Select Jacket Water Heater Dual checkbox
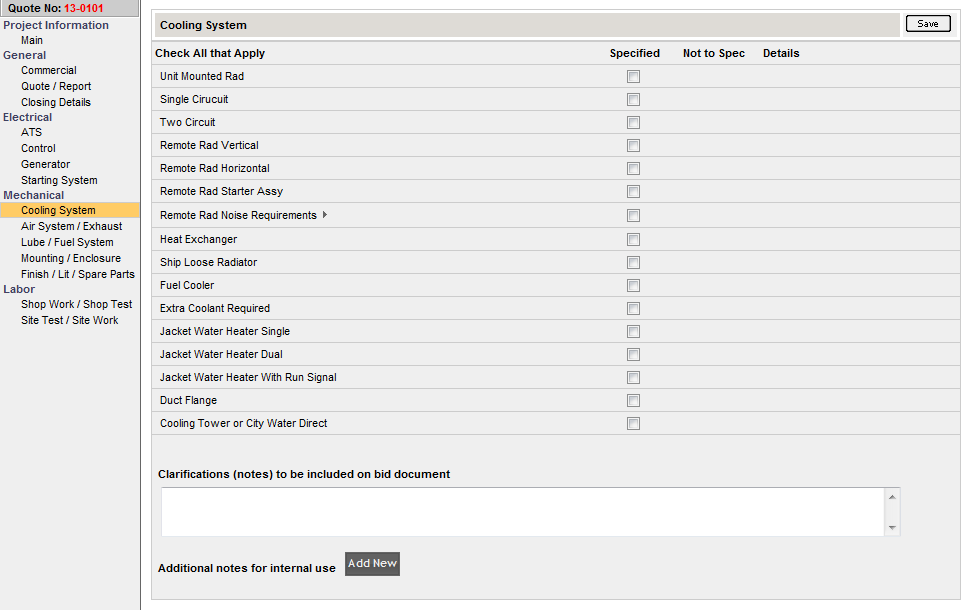Viewport: 974px width, 610px height. point(633,355)
